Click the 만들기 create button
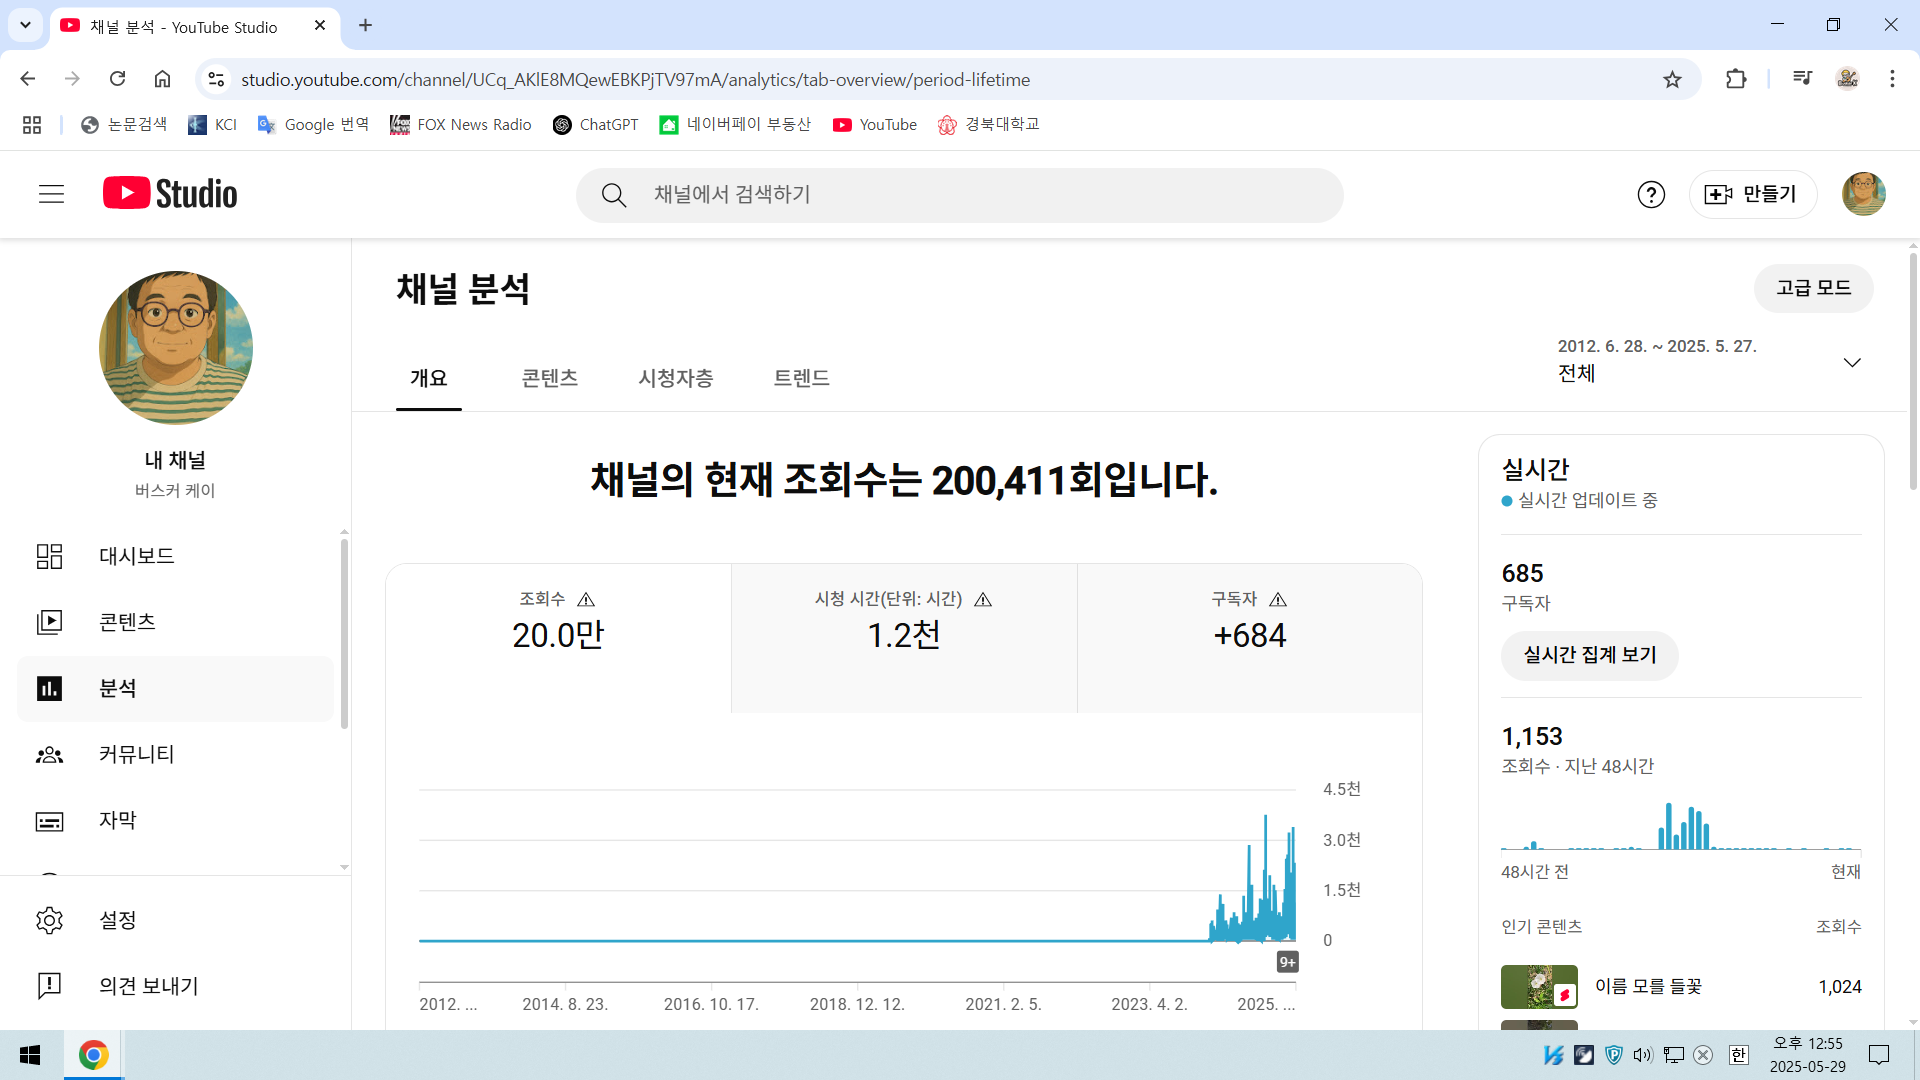 (1752, 194)
